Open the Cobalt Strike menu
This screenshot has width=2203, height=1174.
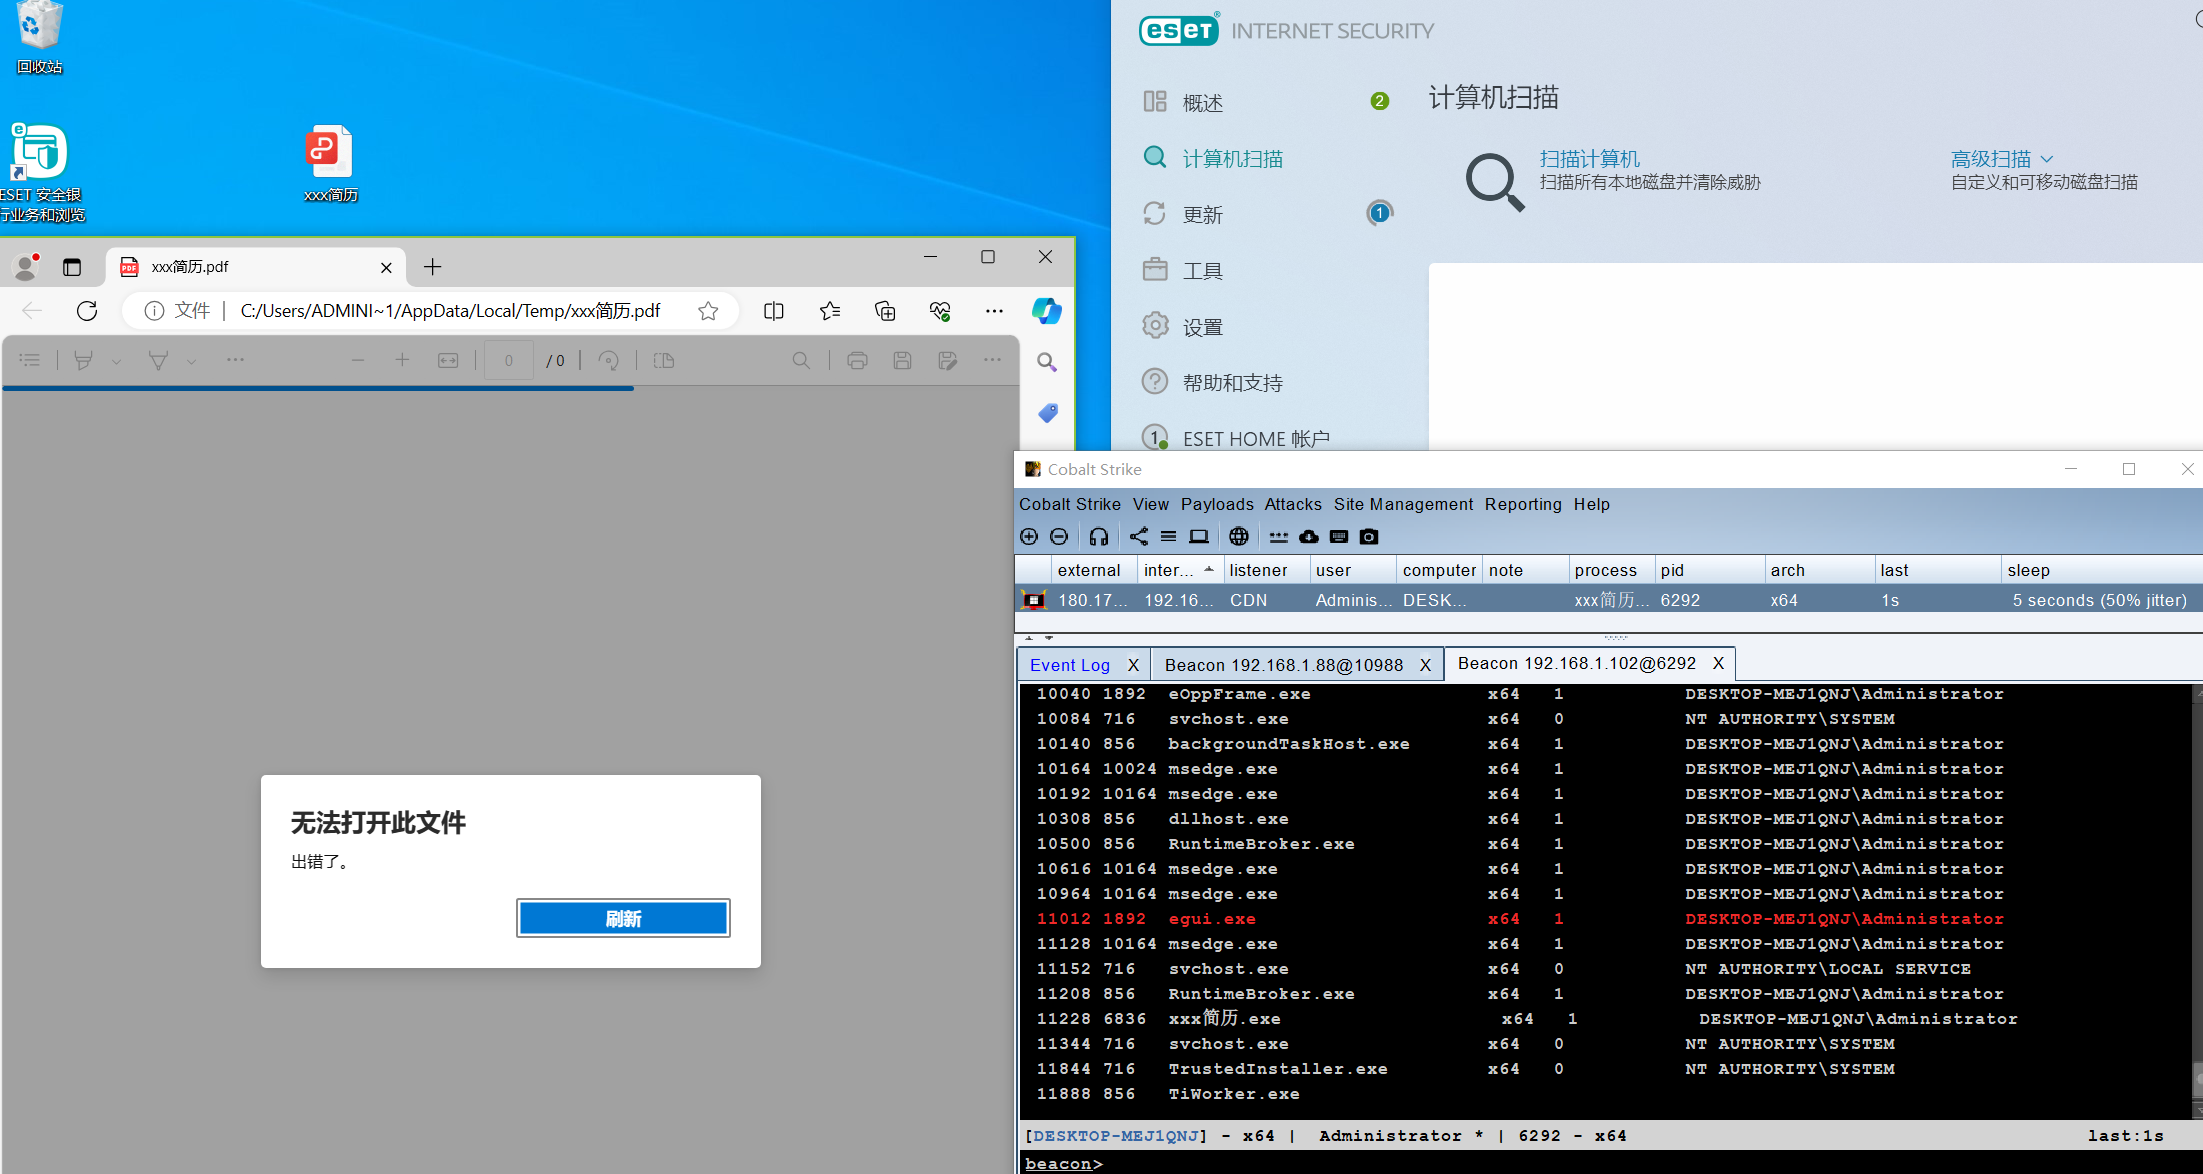tap(1070, 504)
